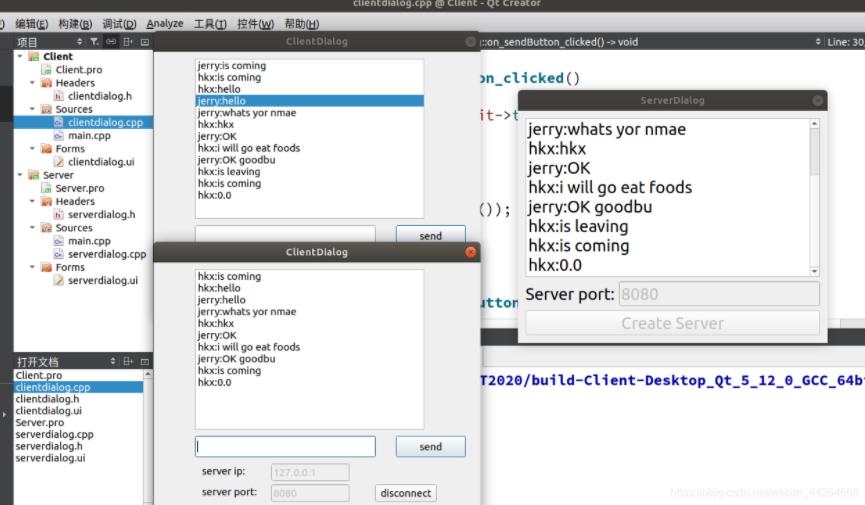Select clientdialog.ui in open documents list
This screenshot has height=505, width=865.
49,411
